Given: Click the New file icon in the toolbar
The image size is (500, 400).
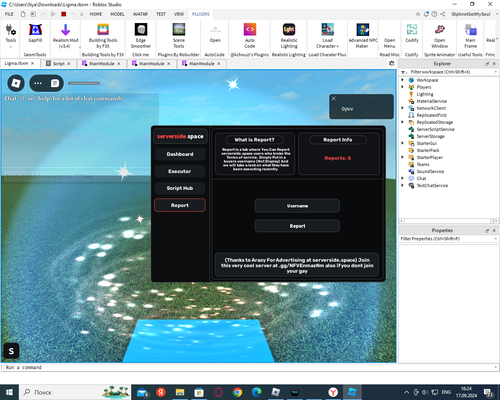Looking at the screenshot, I should (x=23, y=14).
